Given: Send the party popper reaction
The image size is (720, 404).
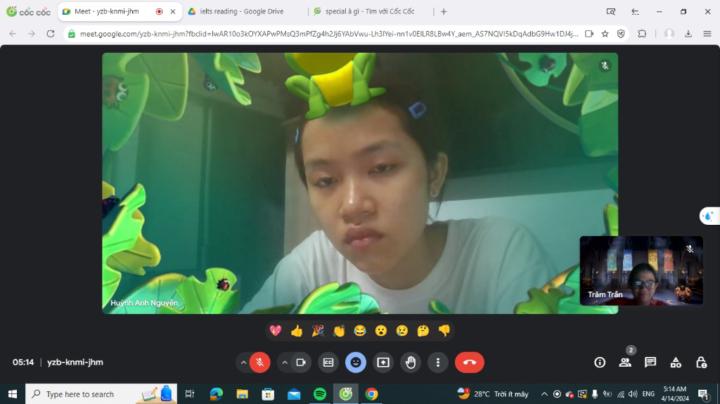Looking at the screenshot, I should point(318,331).
